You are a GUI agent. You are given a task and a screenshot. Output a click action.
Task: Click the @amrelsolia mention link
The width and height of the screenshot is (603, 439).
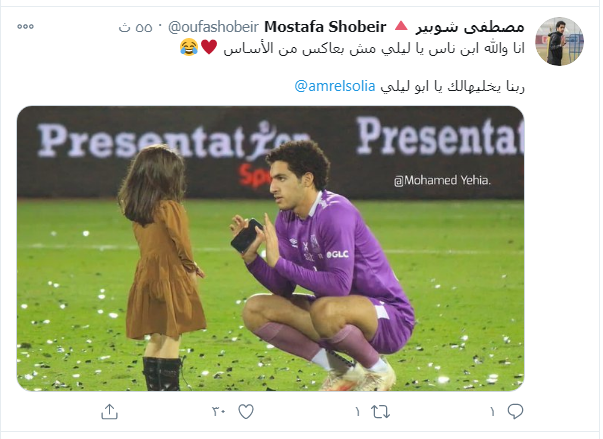(x=335, y=86)
